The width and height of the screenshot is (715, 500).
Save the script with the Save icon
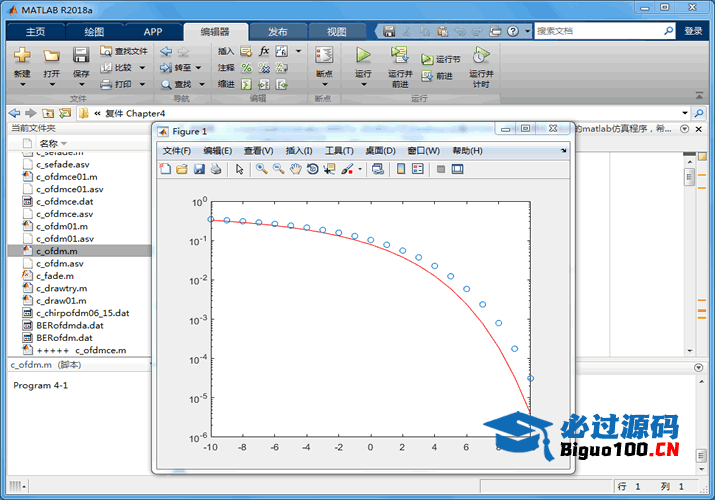[x=81, y=56]
